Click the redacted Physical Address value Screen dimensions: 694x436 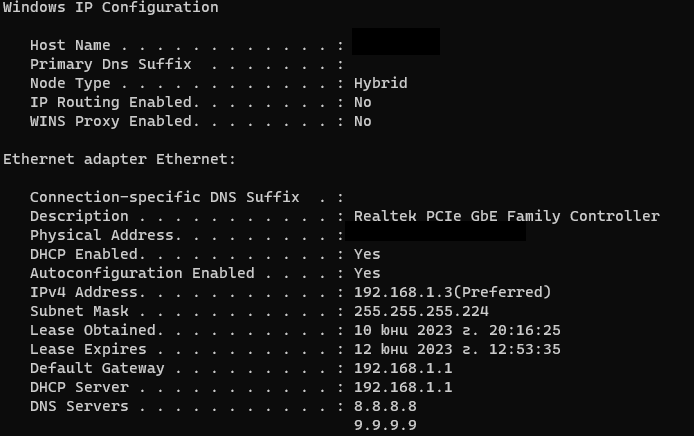pos(440,234)
